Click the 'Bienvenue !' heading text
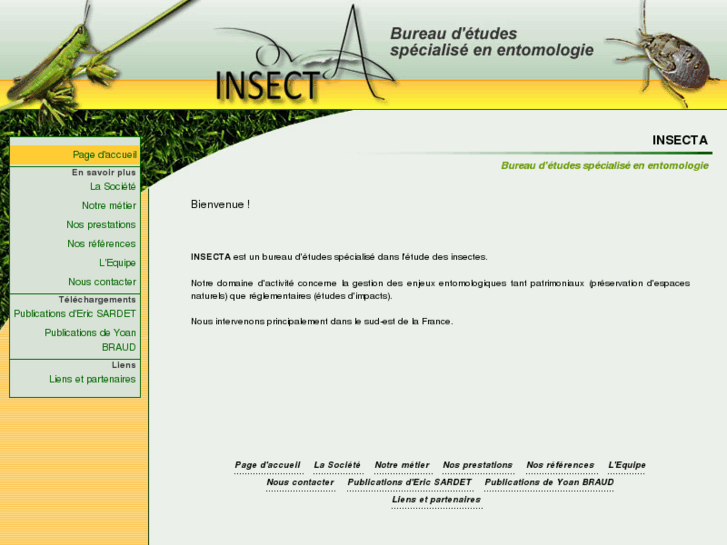Image resolution: width=727 pixels, height=545 pixels. (x=220, y=204)
